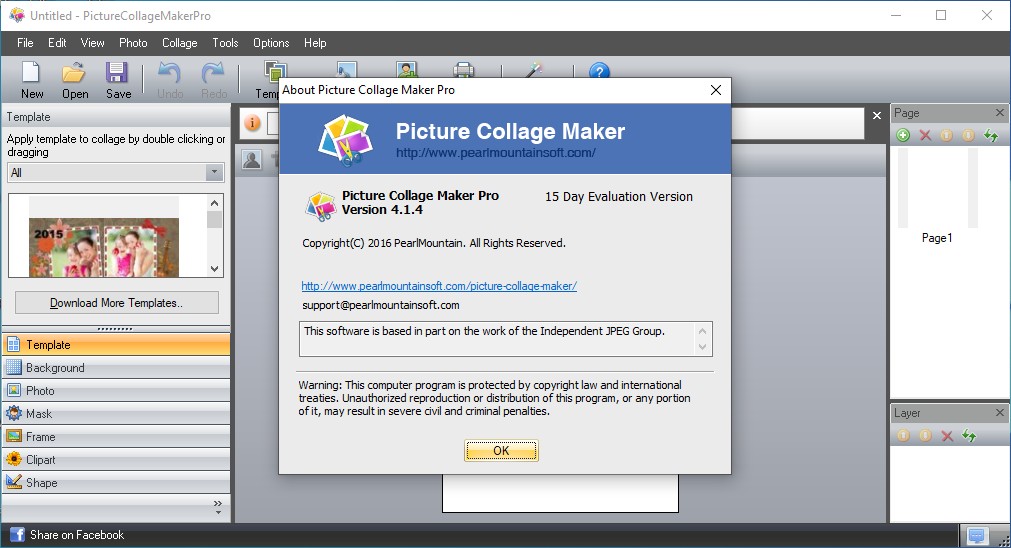Click green swap arrows in Layer panel
This screenshot has width=1011, height=548.
(969, 436)
